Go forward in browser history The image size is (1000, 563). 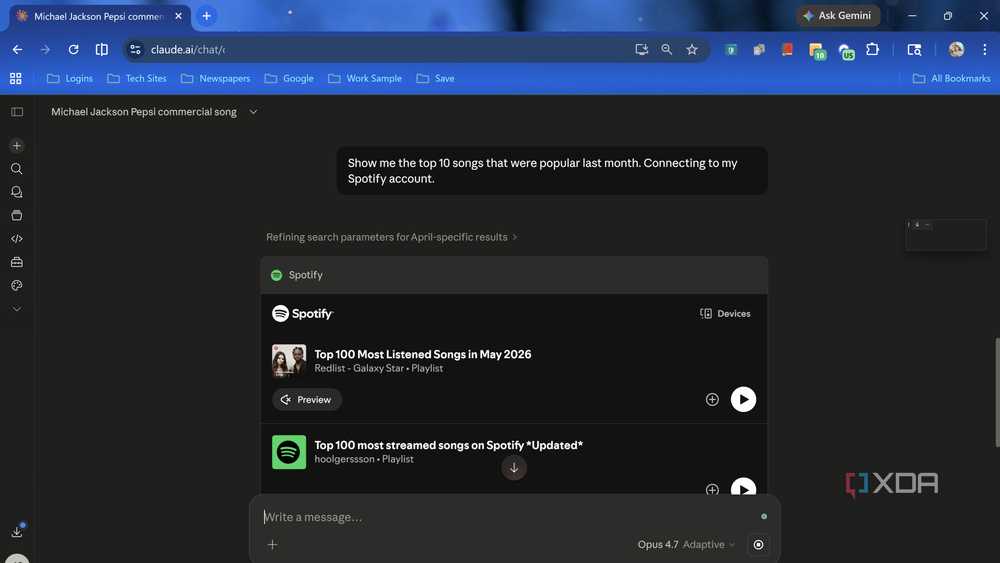pyautogui.click(x=45, y=49)
